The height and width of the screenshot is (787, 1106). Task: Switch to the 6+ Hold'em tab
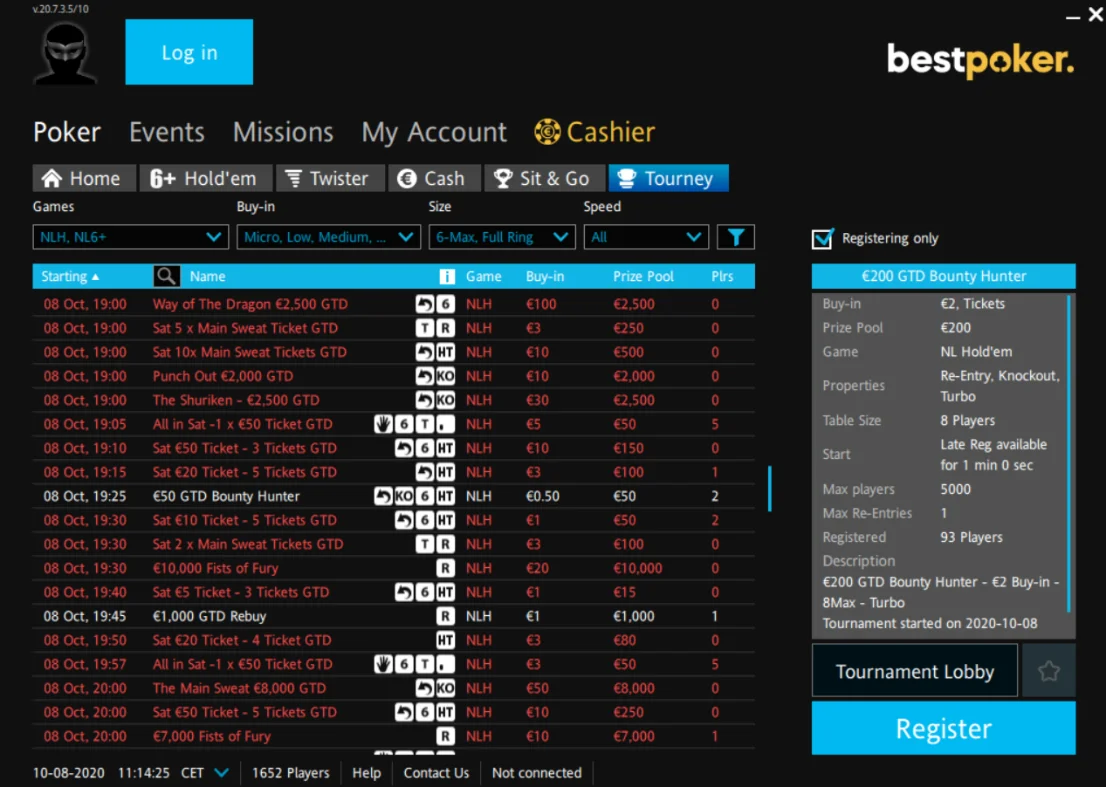[206, 178]
